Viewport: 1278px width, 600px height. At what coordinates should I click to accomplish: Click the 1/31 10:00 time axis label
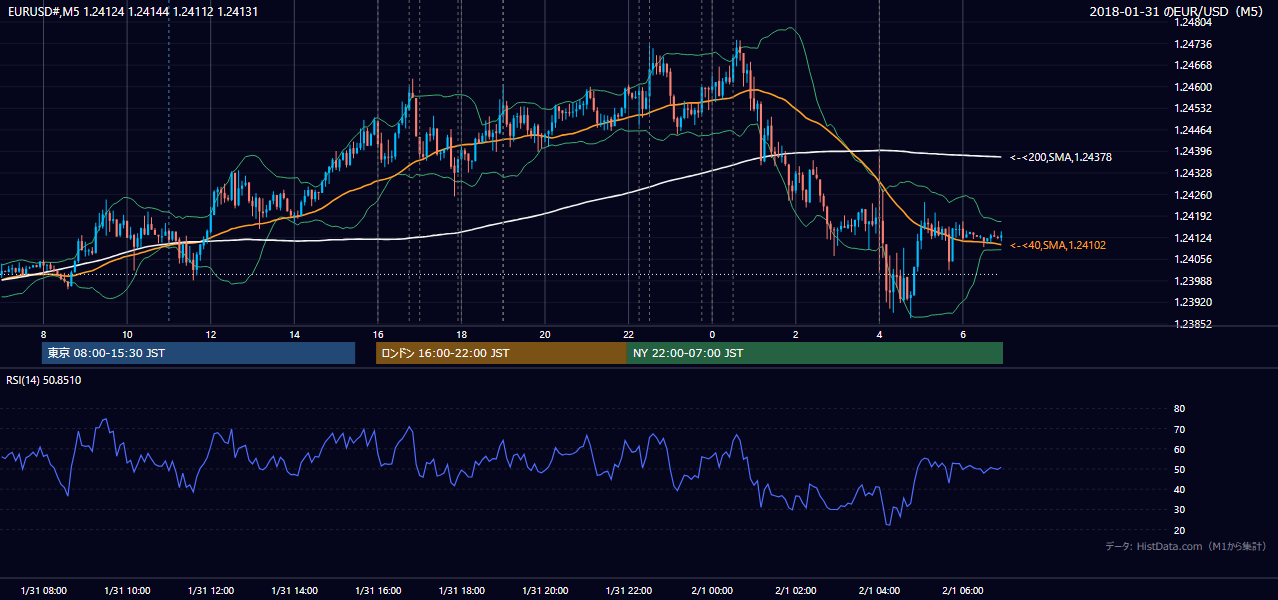pos(127,591)
